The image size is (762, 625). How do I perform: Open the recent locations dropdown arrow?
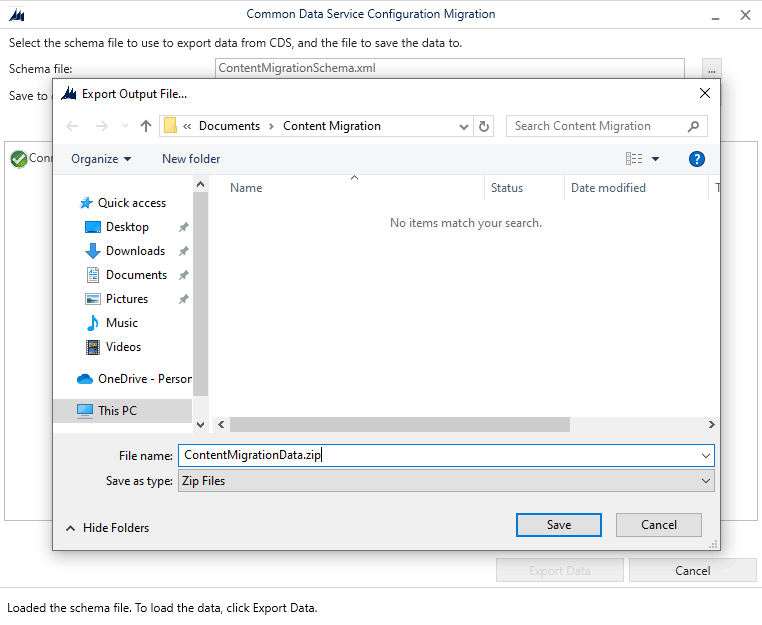coord(125,126)
